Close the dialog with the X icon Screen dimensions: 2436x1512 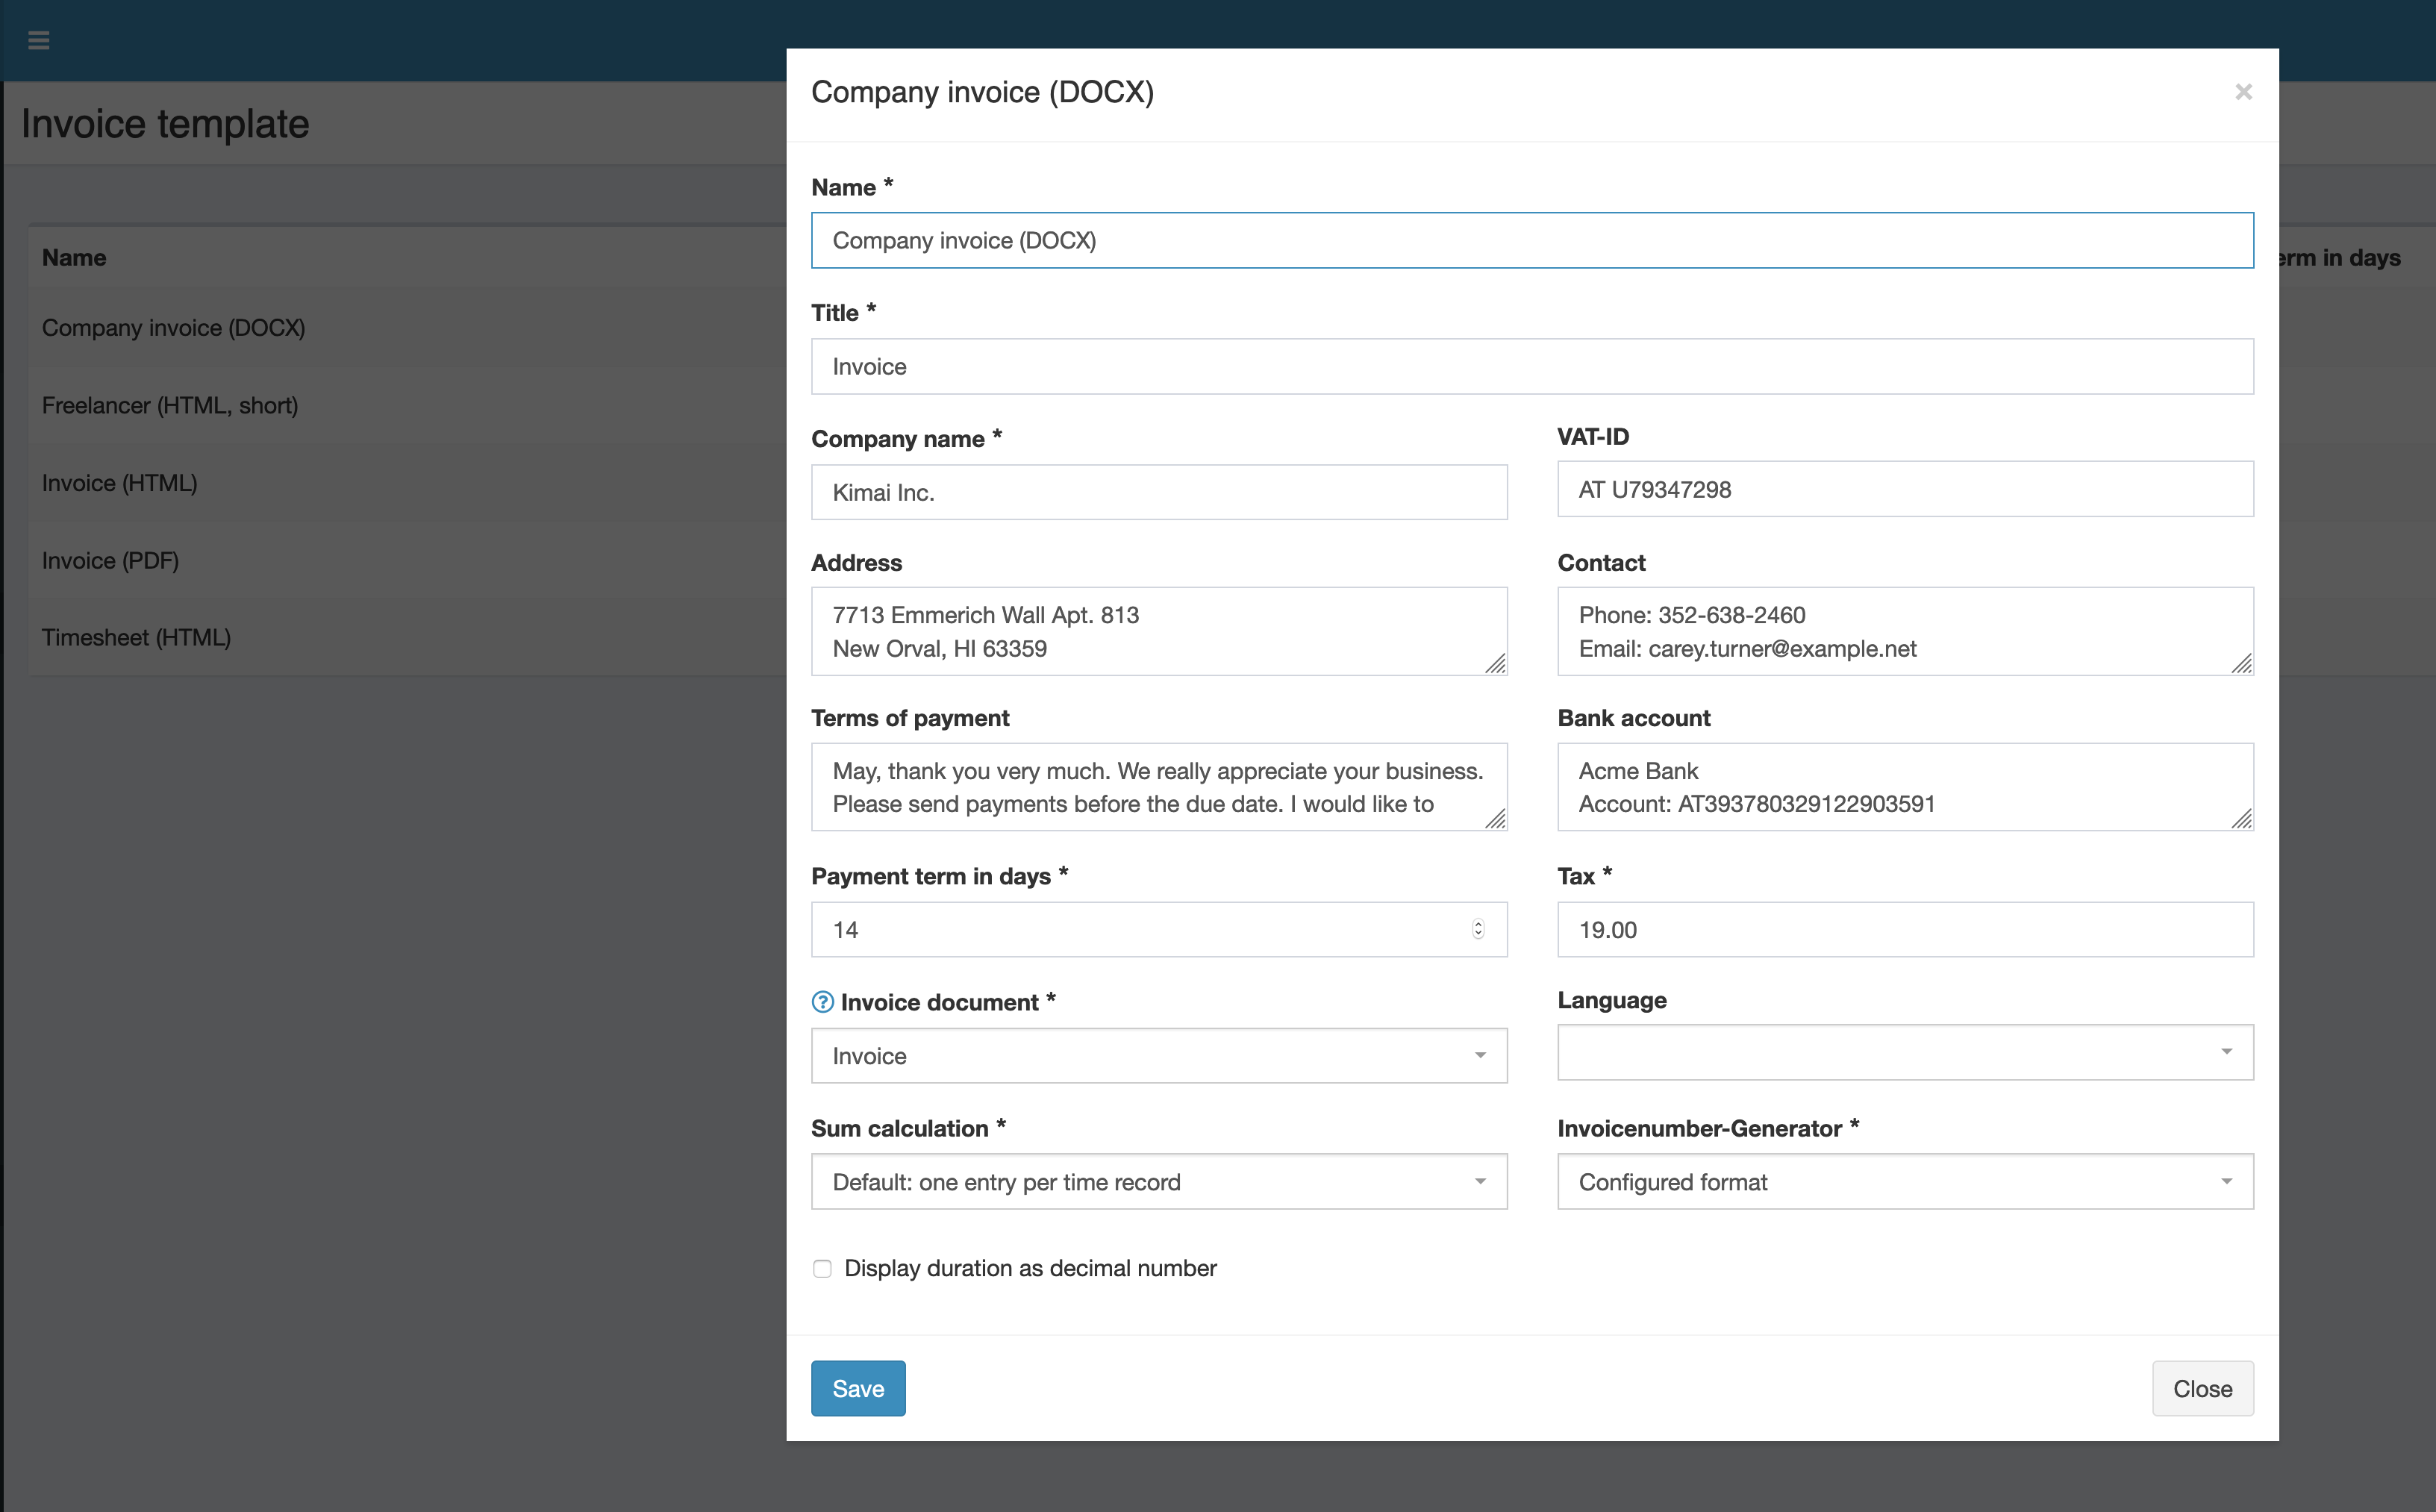[x=2243, y=92]
